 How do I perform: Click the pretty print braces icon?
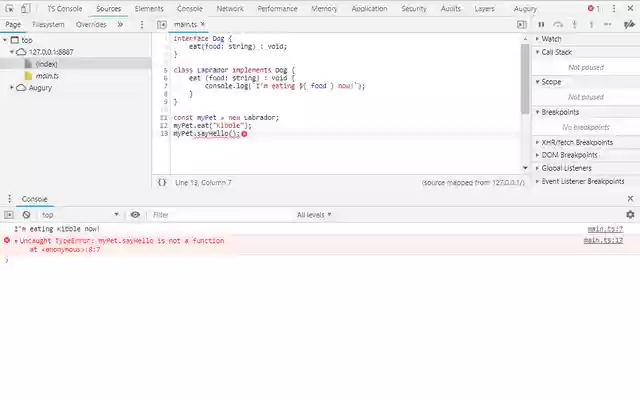pos(162,182)
